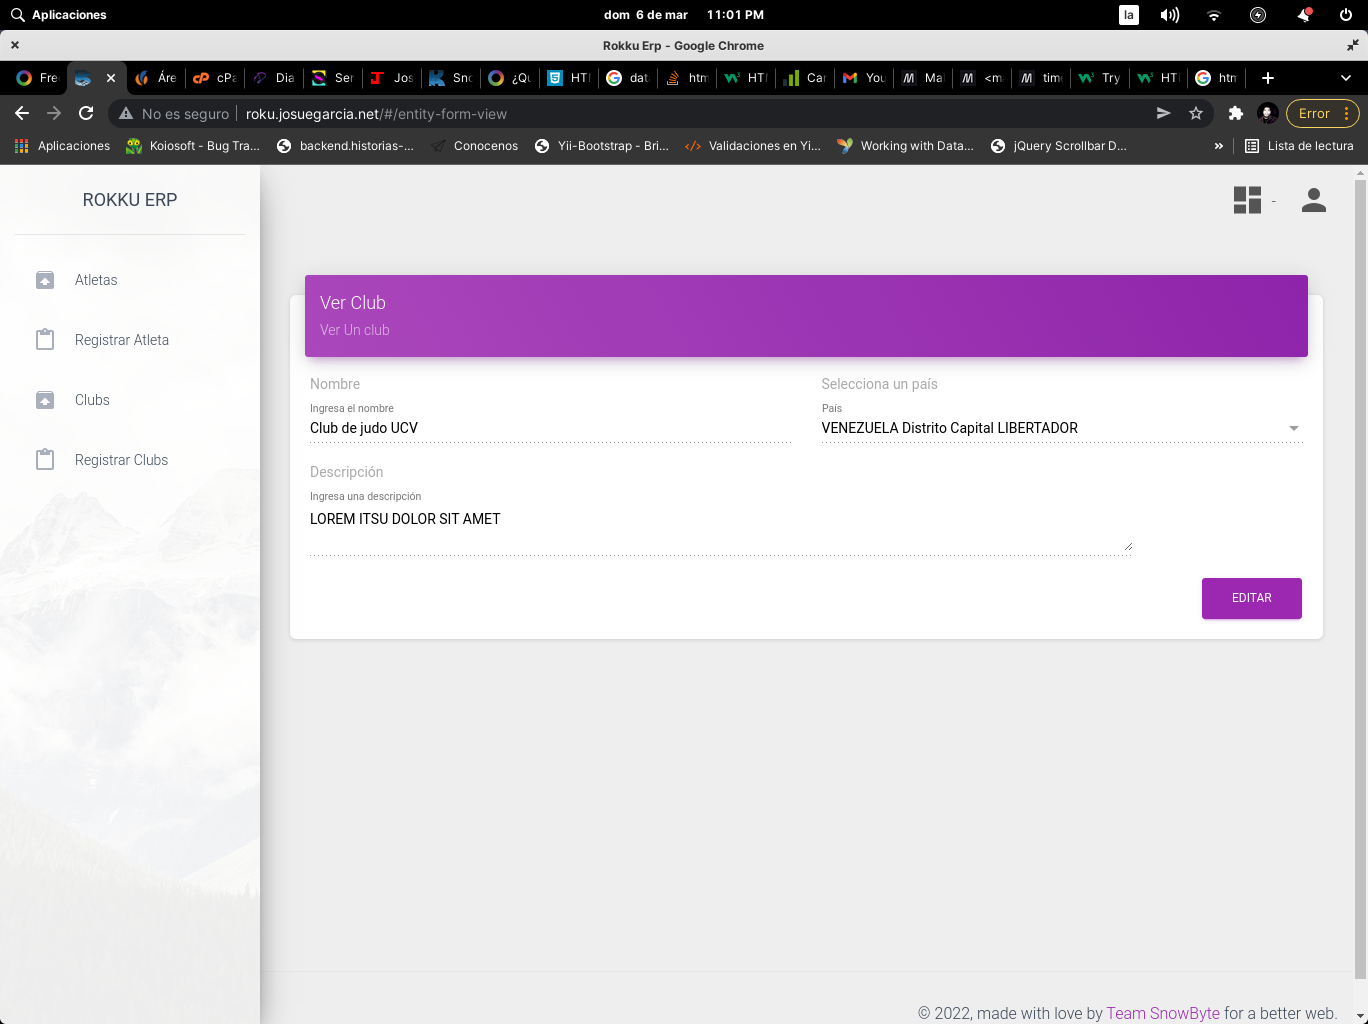The width and height of the screenshot is (1368, 1024).
Task: Click the dashboard grid icon
Action: [1247, 200]
